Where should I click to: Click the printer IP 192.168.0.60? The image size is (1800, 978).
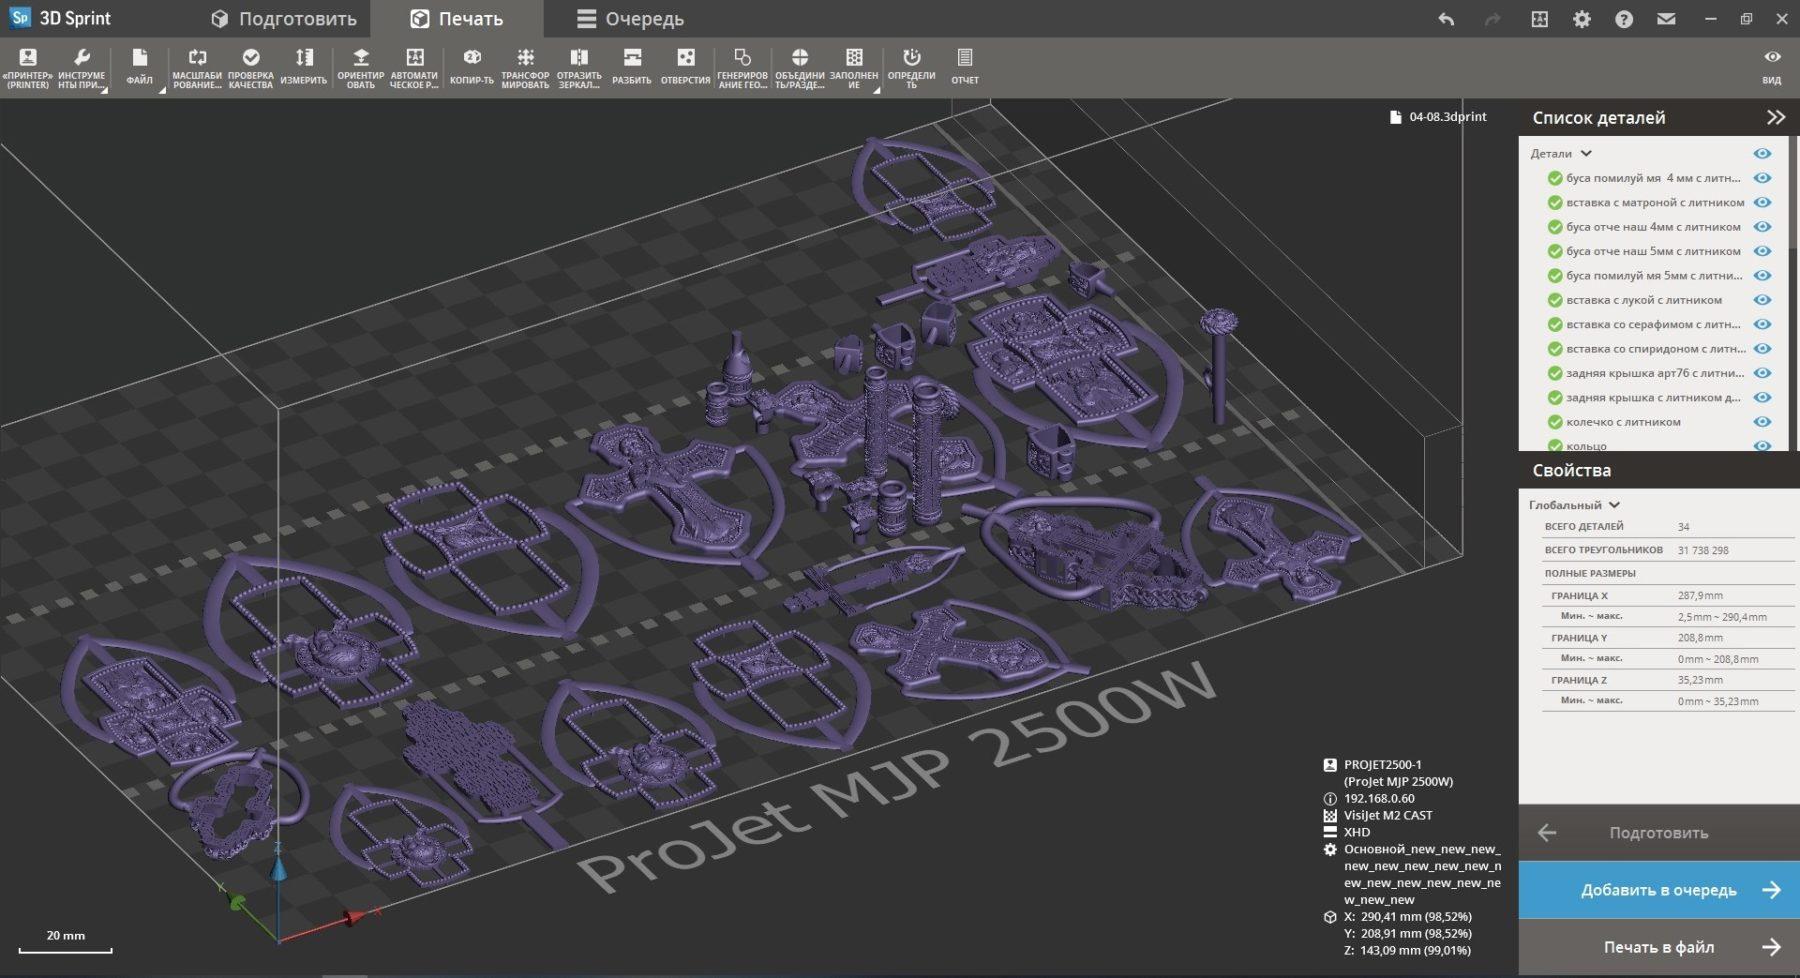(1379, 798)
